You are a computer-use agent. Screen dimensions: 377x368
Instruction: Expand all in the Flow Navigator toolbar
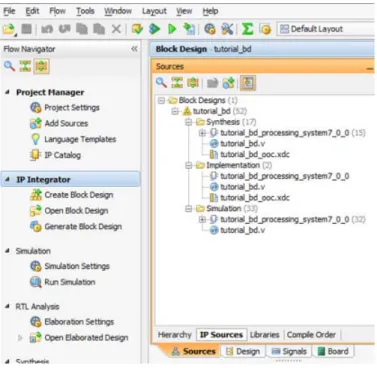(41, 66)
